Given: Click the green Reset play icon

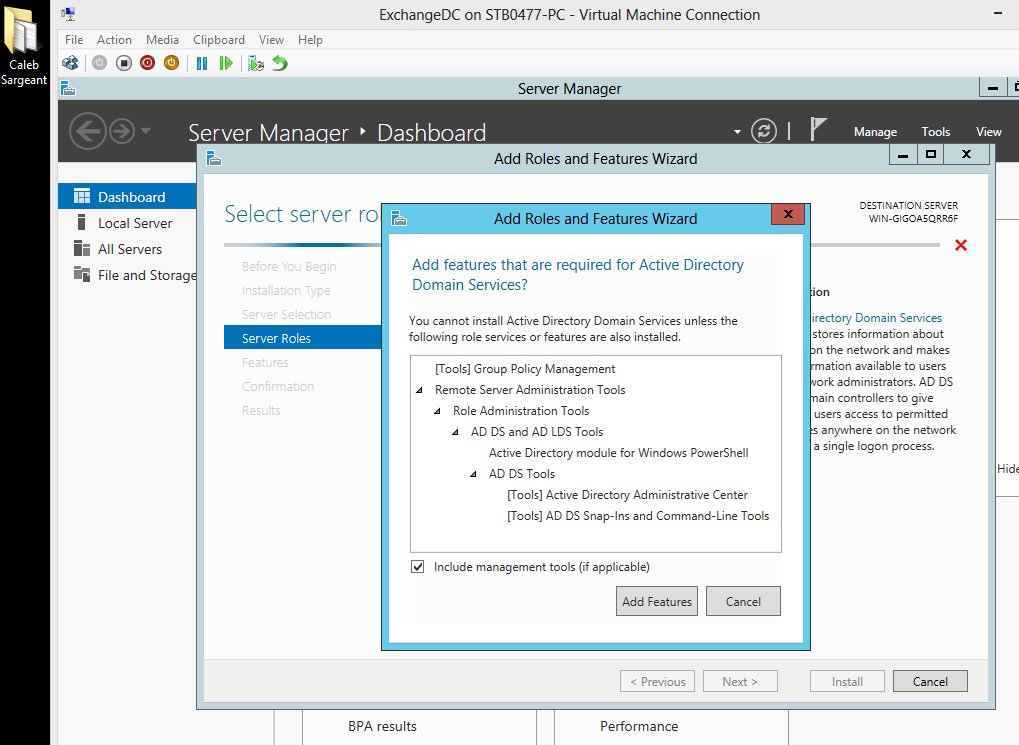Looking at the screenshot, I should click(x=226, y=63).
